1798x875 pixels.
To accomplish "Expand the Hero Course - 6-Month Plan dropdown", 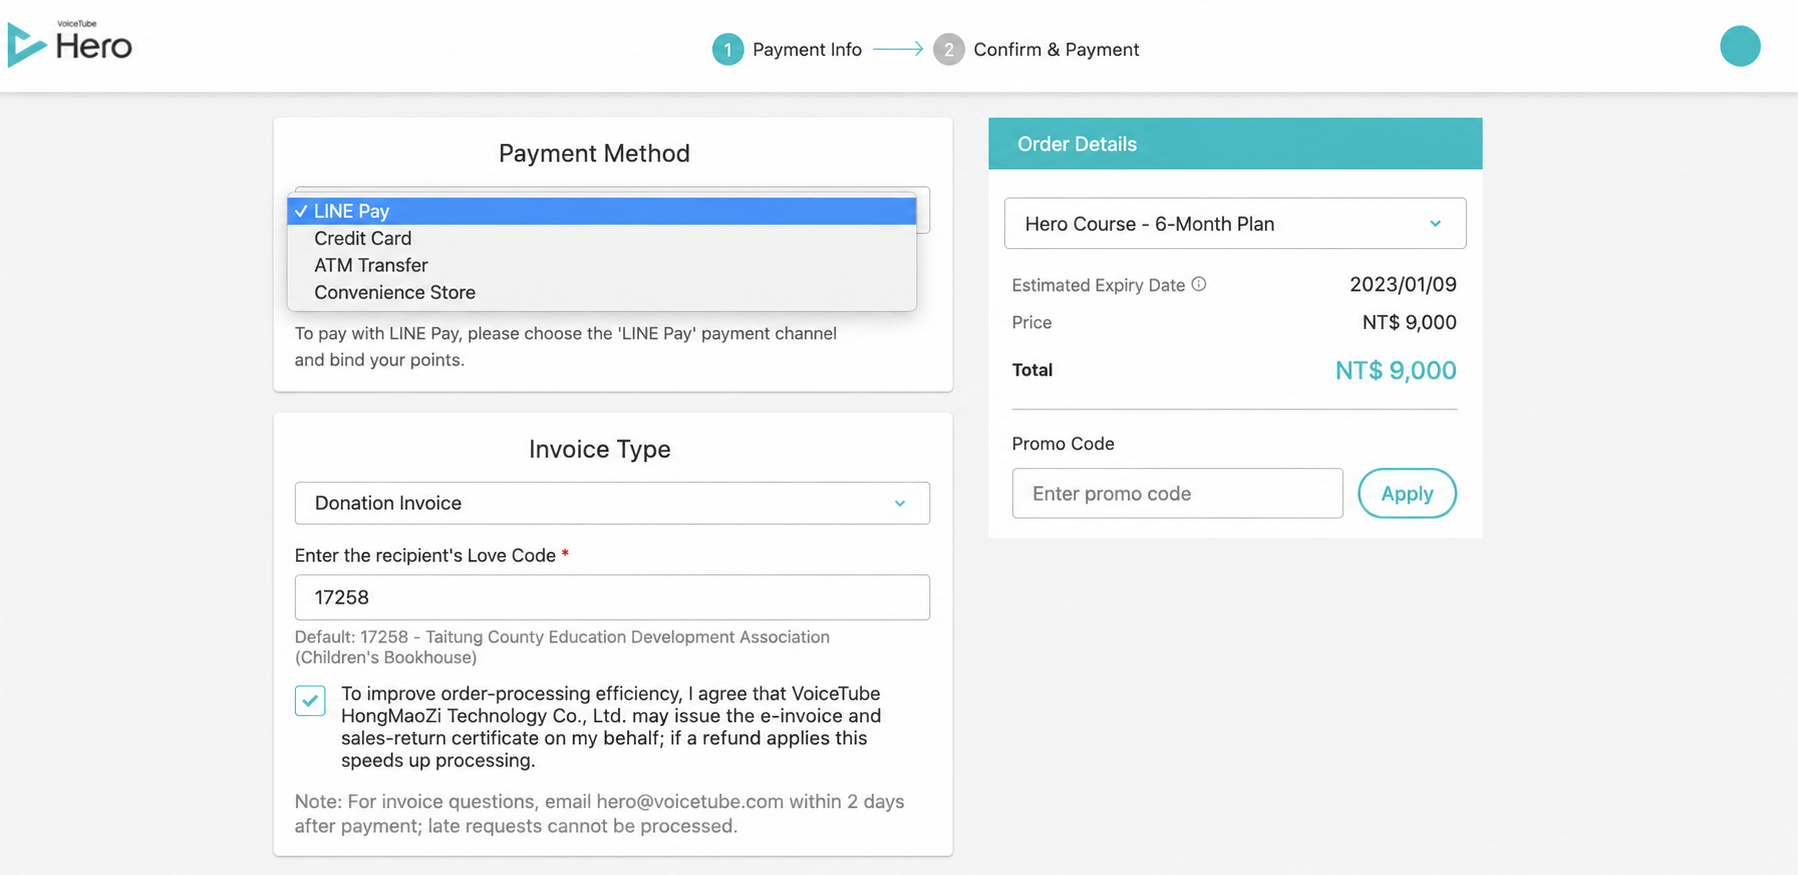I will click(x=1235, y=223).
